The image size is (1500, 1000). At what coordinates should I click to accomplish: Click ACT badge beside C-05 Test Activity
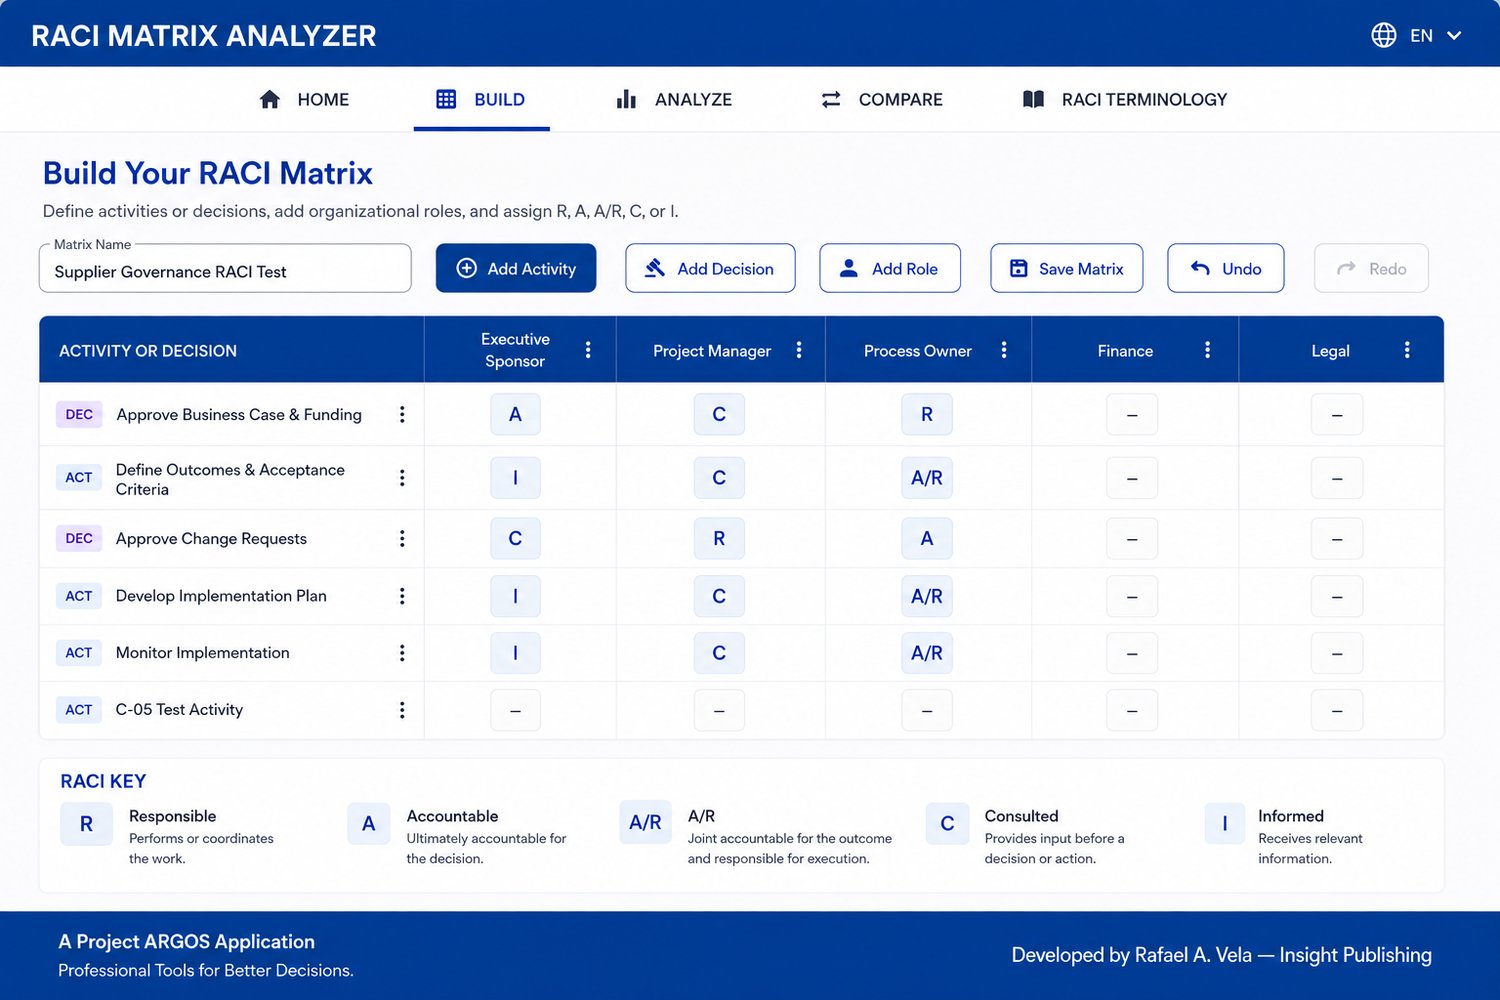[x=79, y=710]
